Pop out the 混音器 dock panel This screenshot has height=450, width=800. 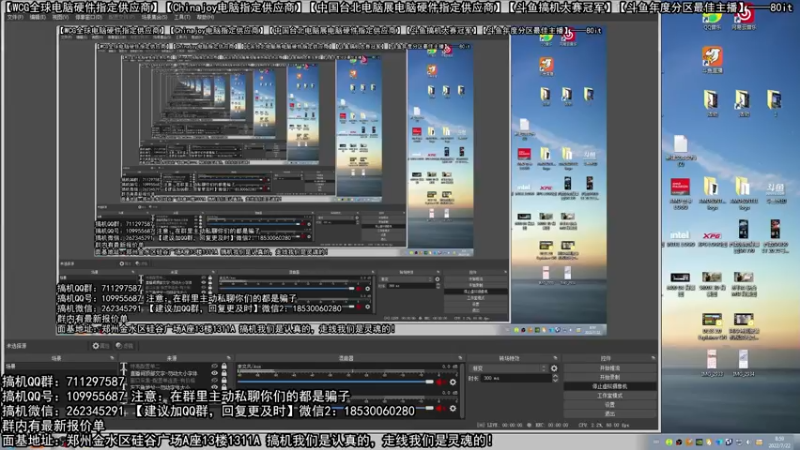point(460,358)
